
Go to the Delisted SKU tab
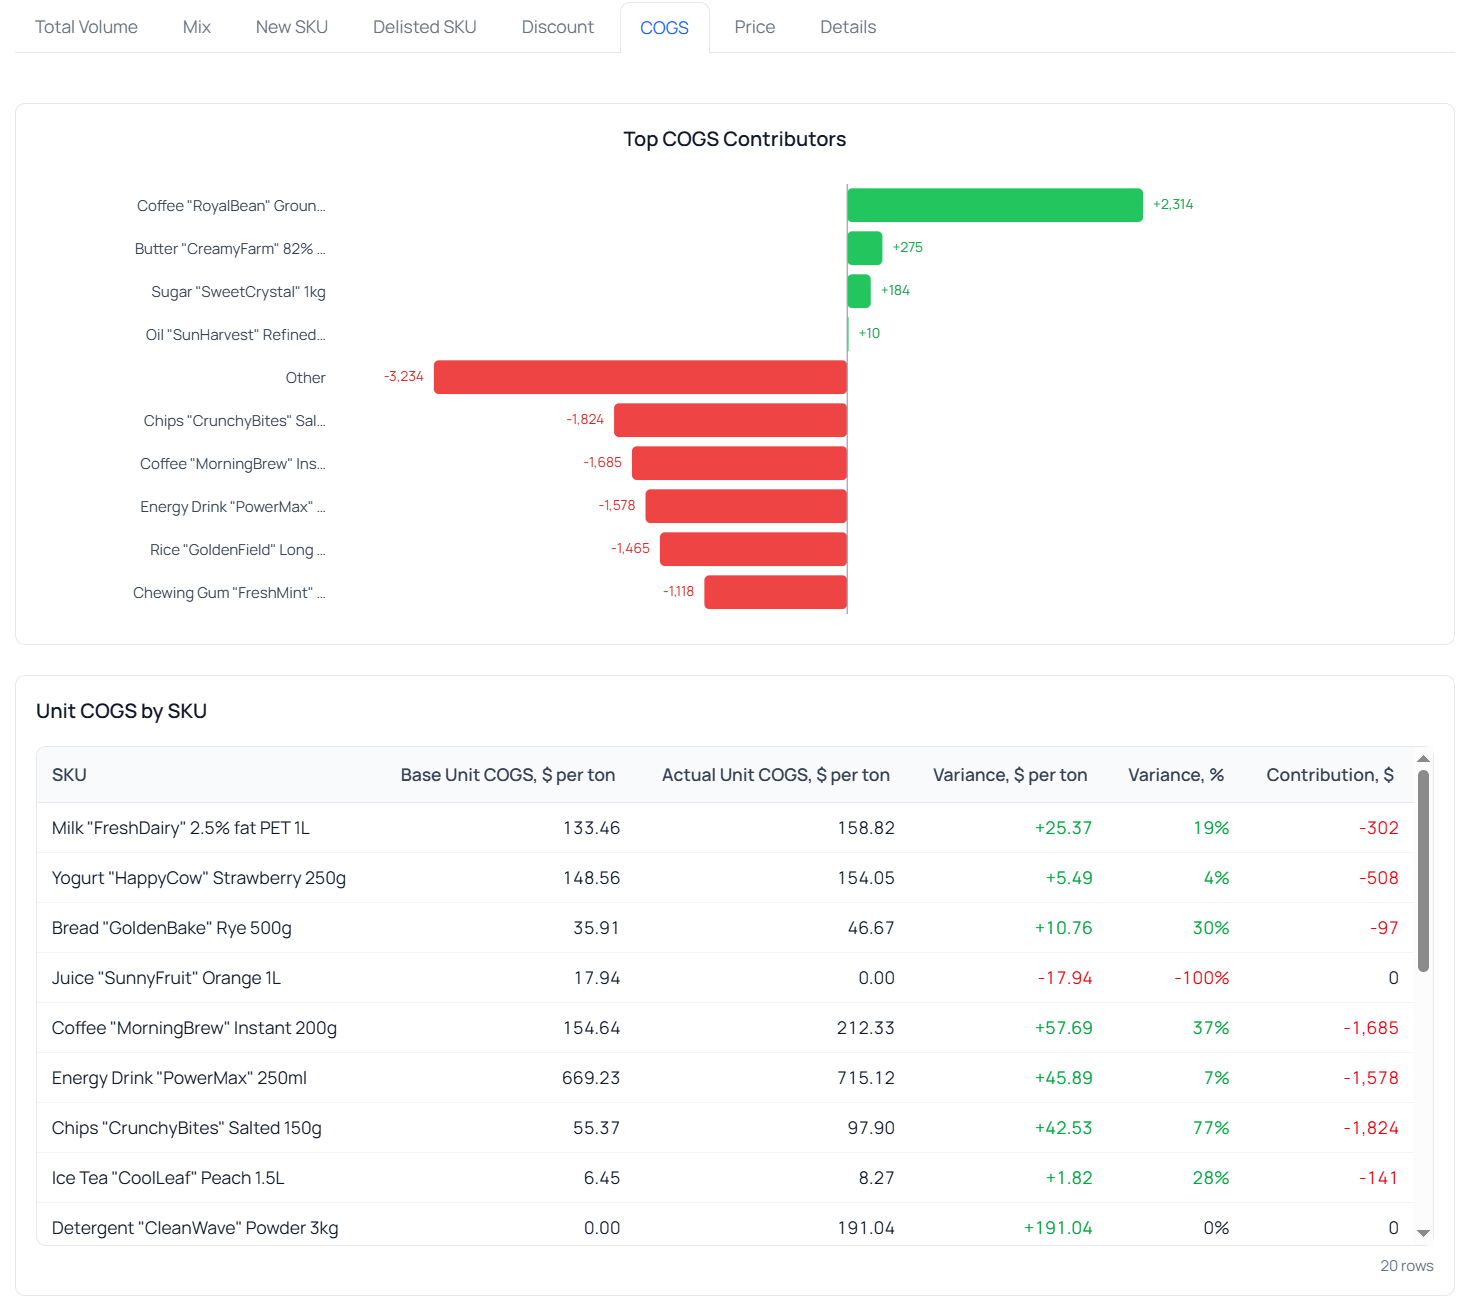click(424, 27)
